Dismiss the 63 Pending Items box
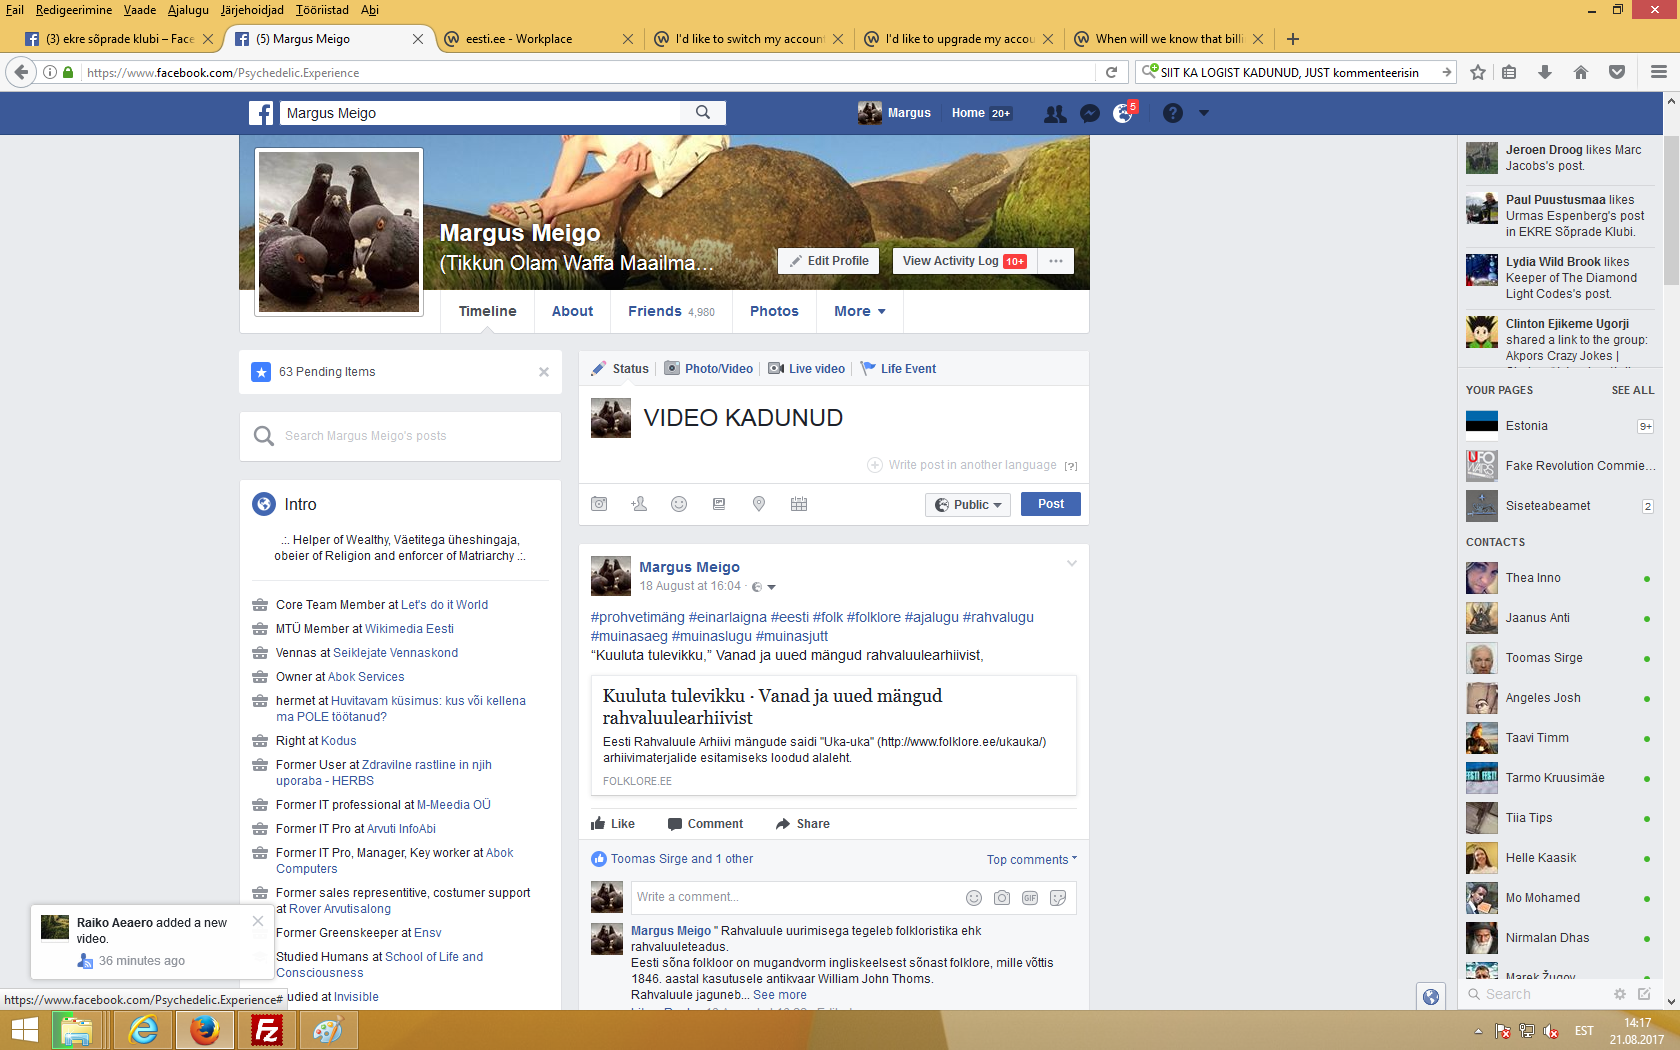1680x1050 pixels. click(x=544, y=372)
